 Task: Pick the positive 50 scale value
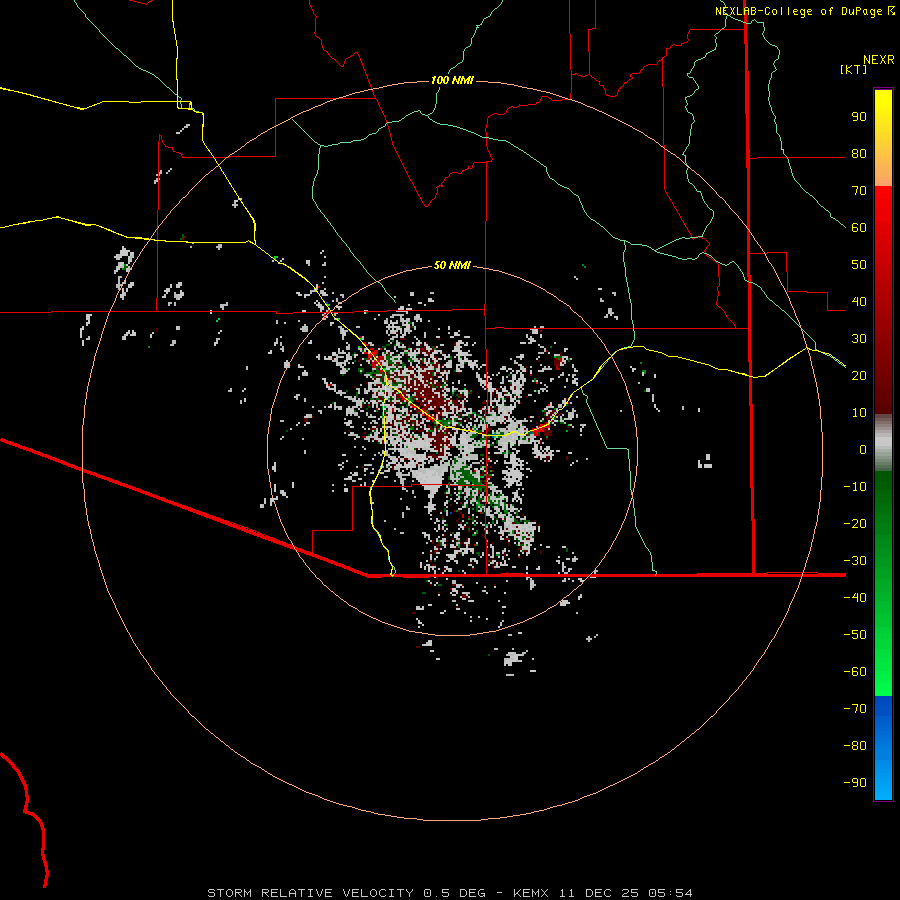[859, 265]
